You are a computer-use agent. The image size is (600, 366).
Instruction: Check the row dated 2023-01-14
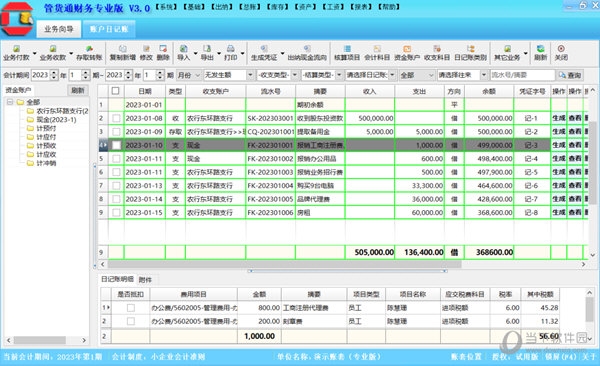[116, 199]
